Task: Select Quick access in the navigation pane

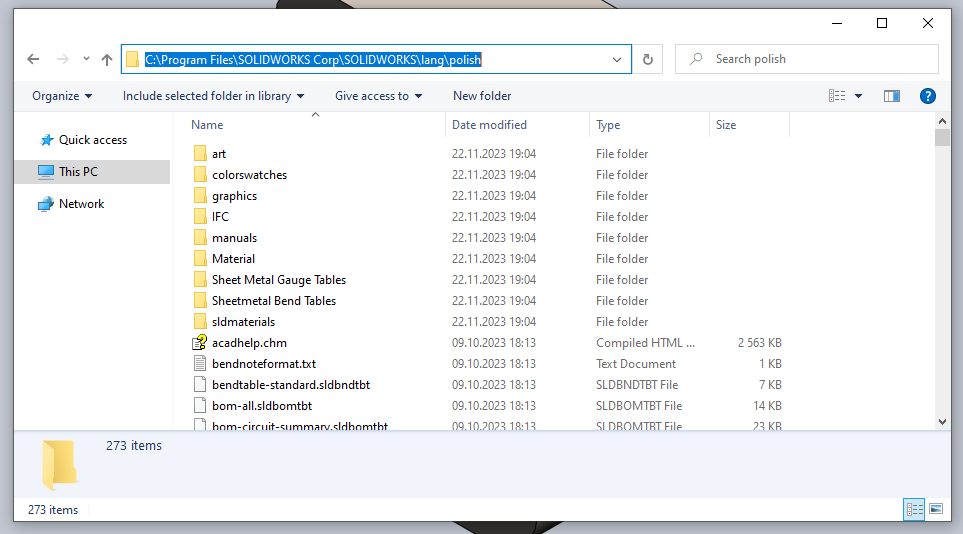Action: 92,140
